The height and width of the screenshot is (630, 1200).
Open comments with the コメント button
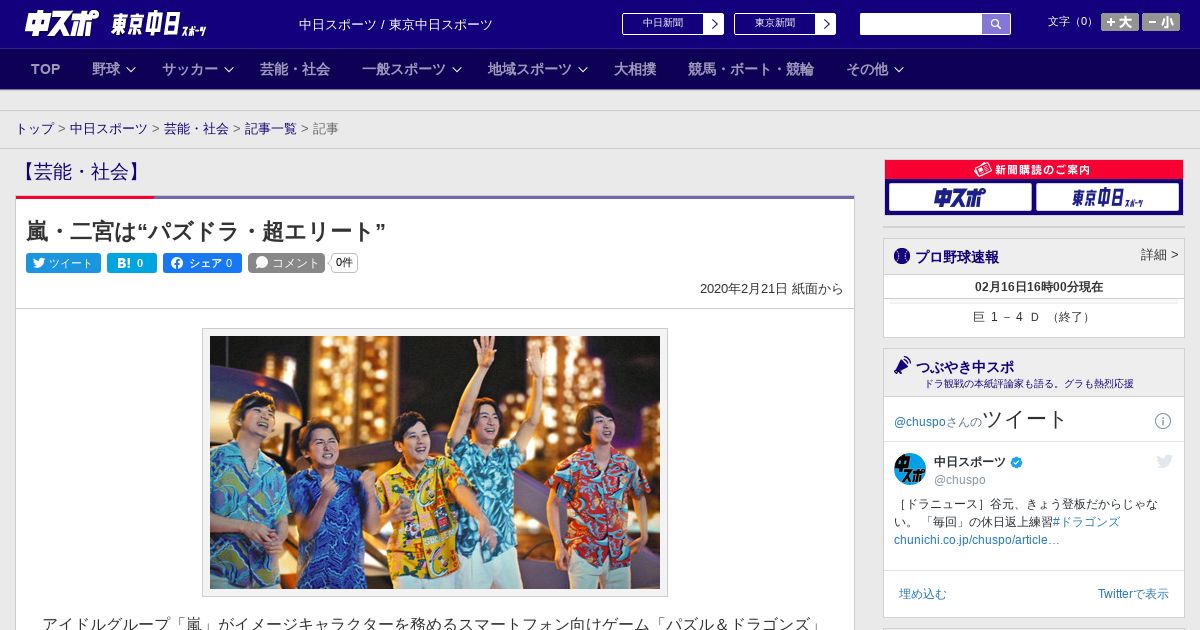pyautogui.click(x=287, y=263)
